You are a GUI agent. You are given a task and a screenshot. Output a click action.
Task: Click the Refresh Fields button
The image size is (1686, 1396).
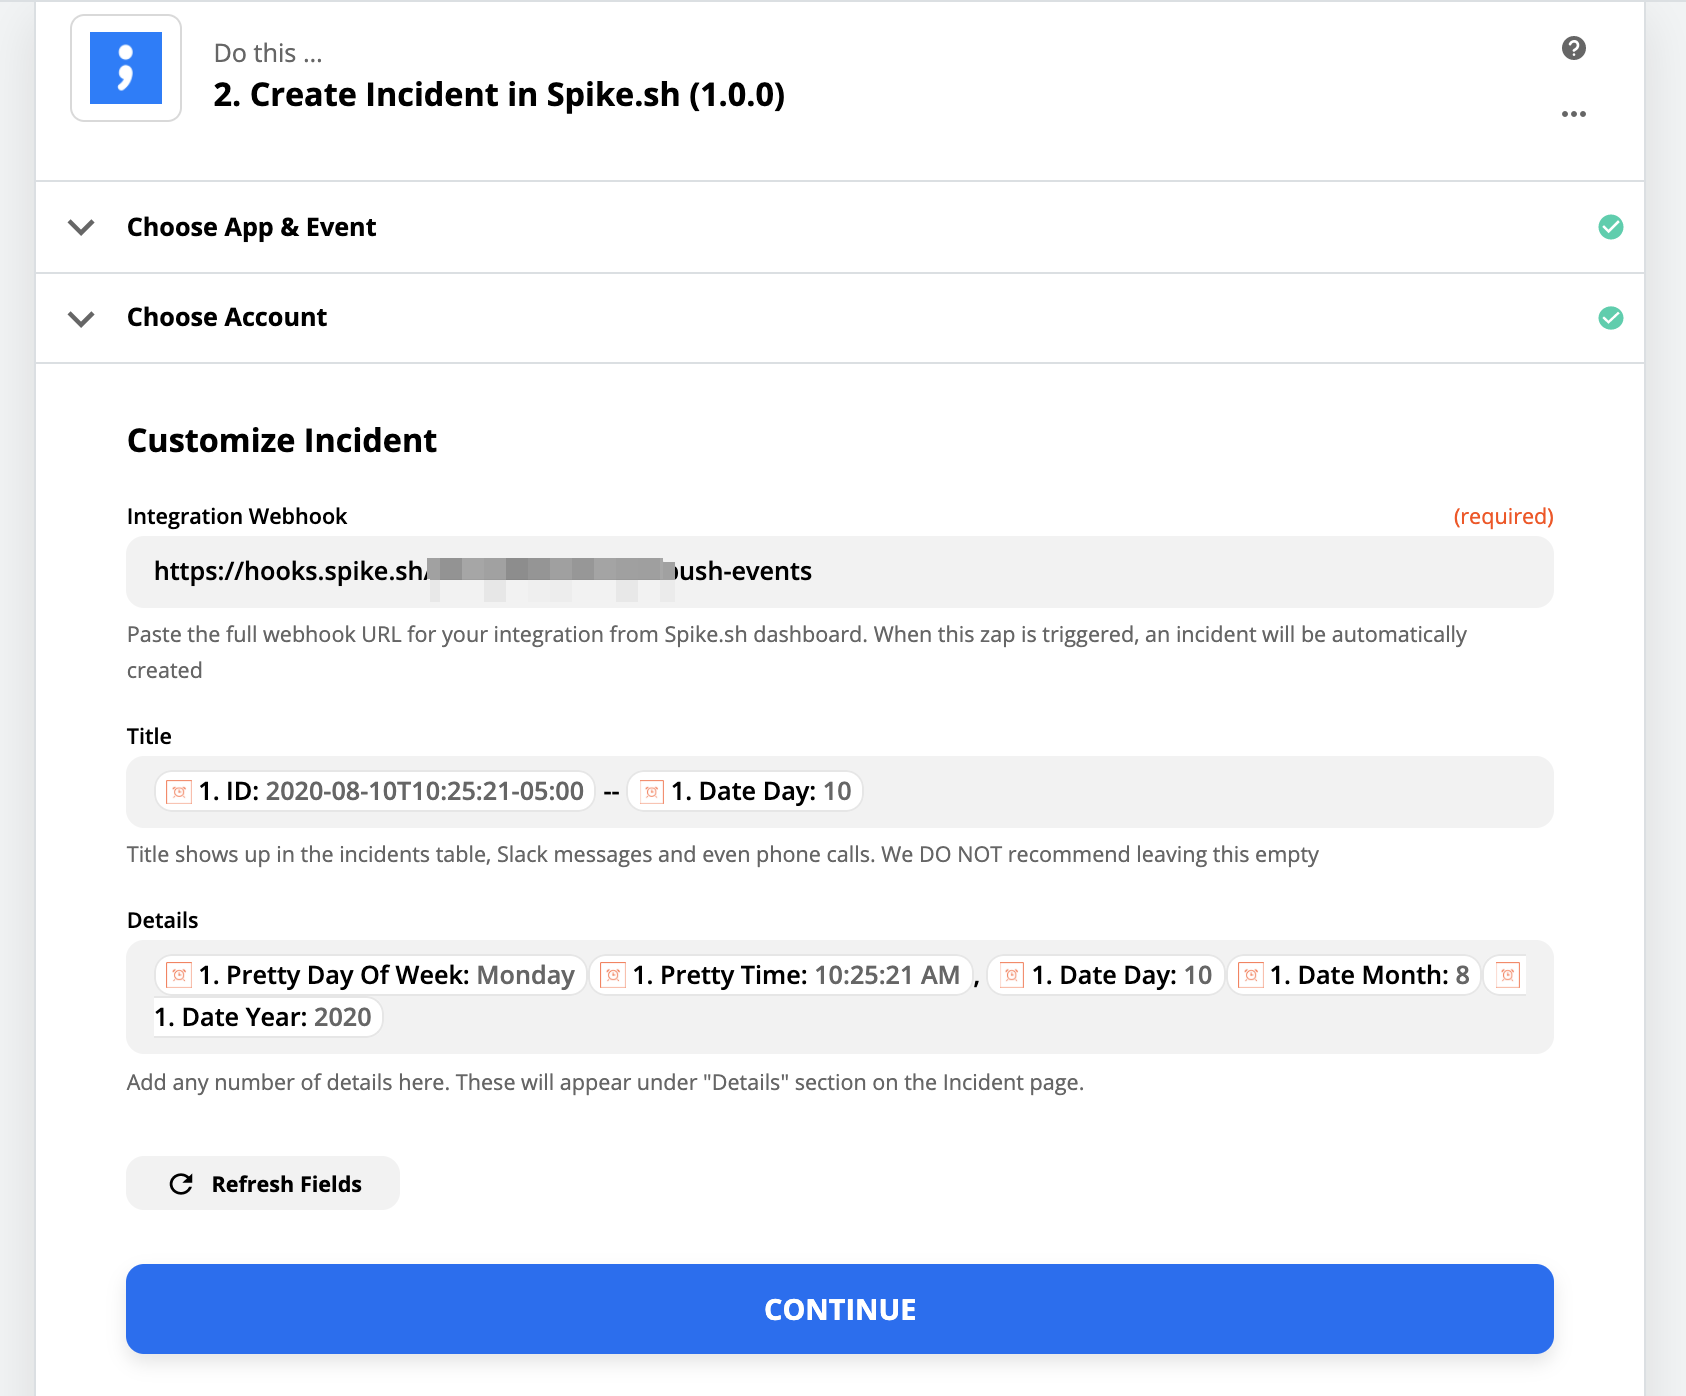point(263,1183)
